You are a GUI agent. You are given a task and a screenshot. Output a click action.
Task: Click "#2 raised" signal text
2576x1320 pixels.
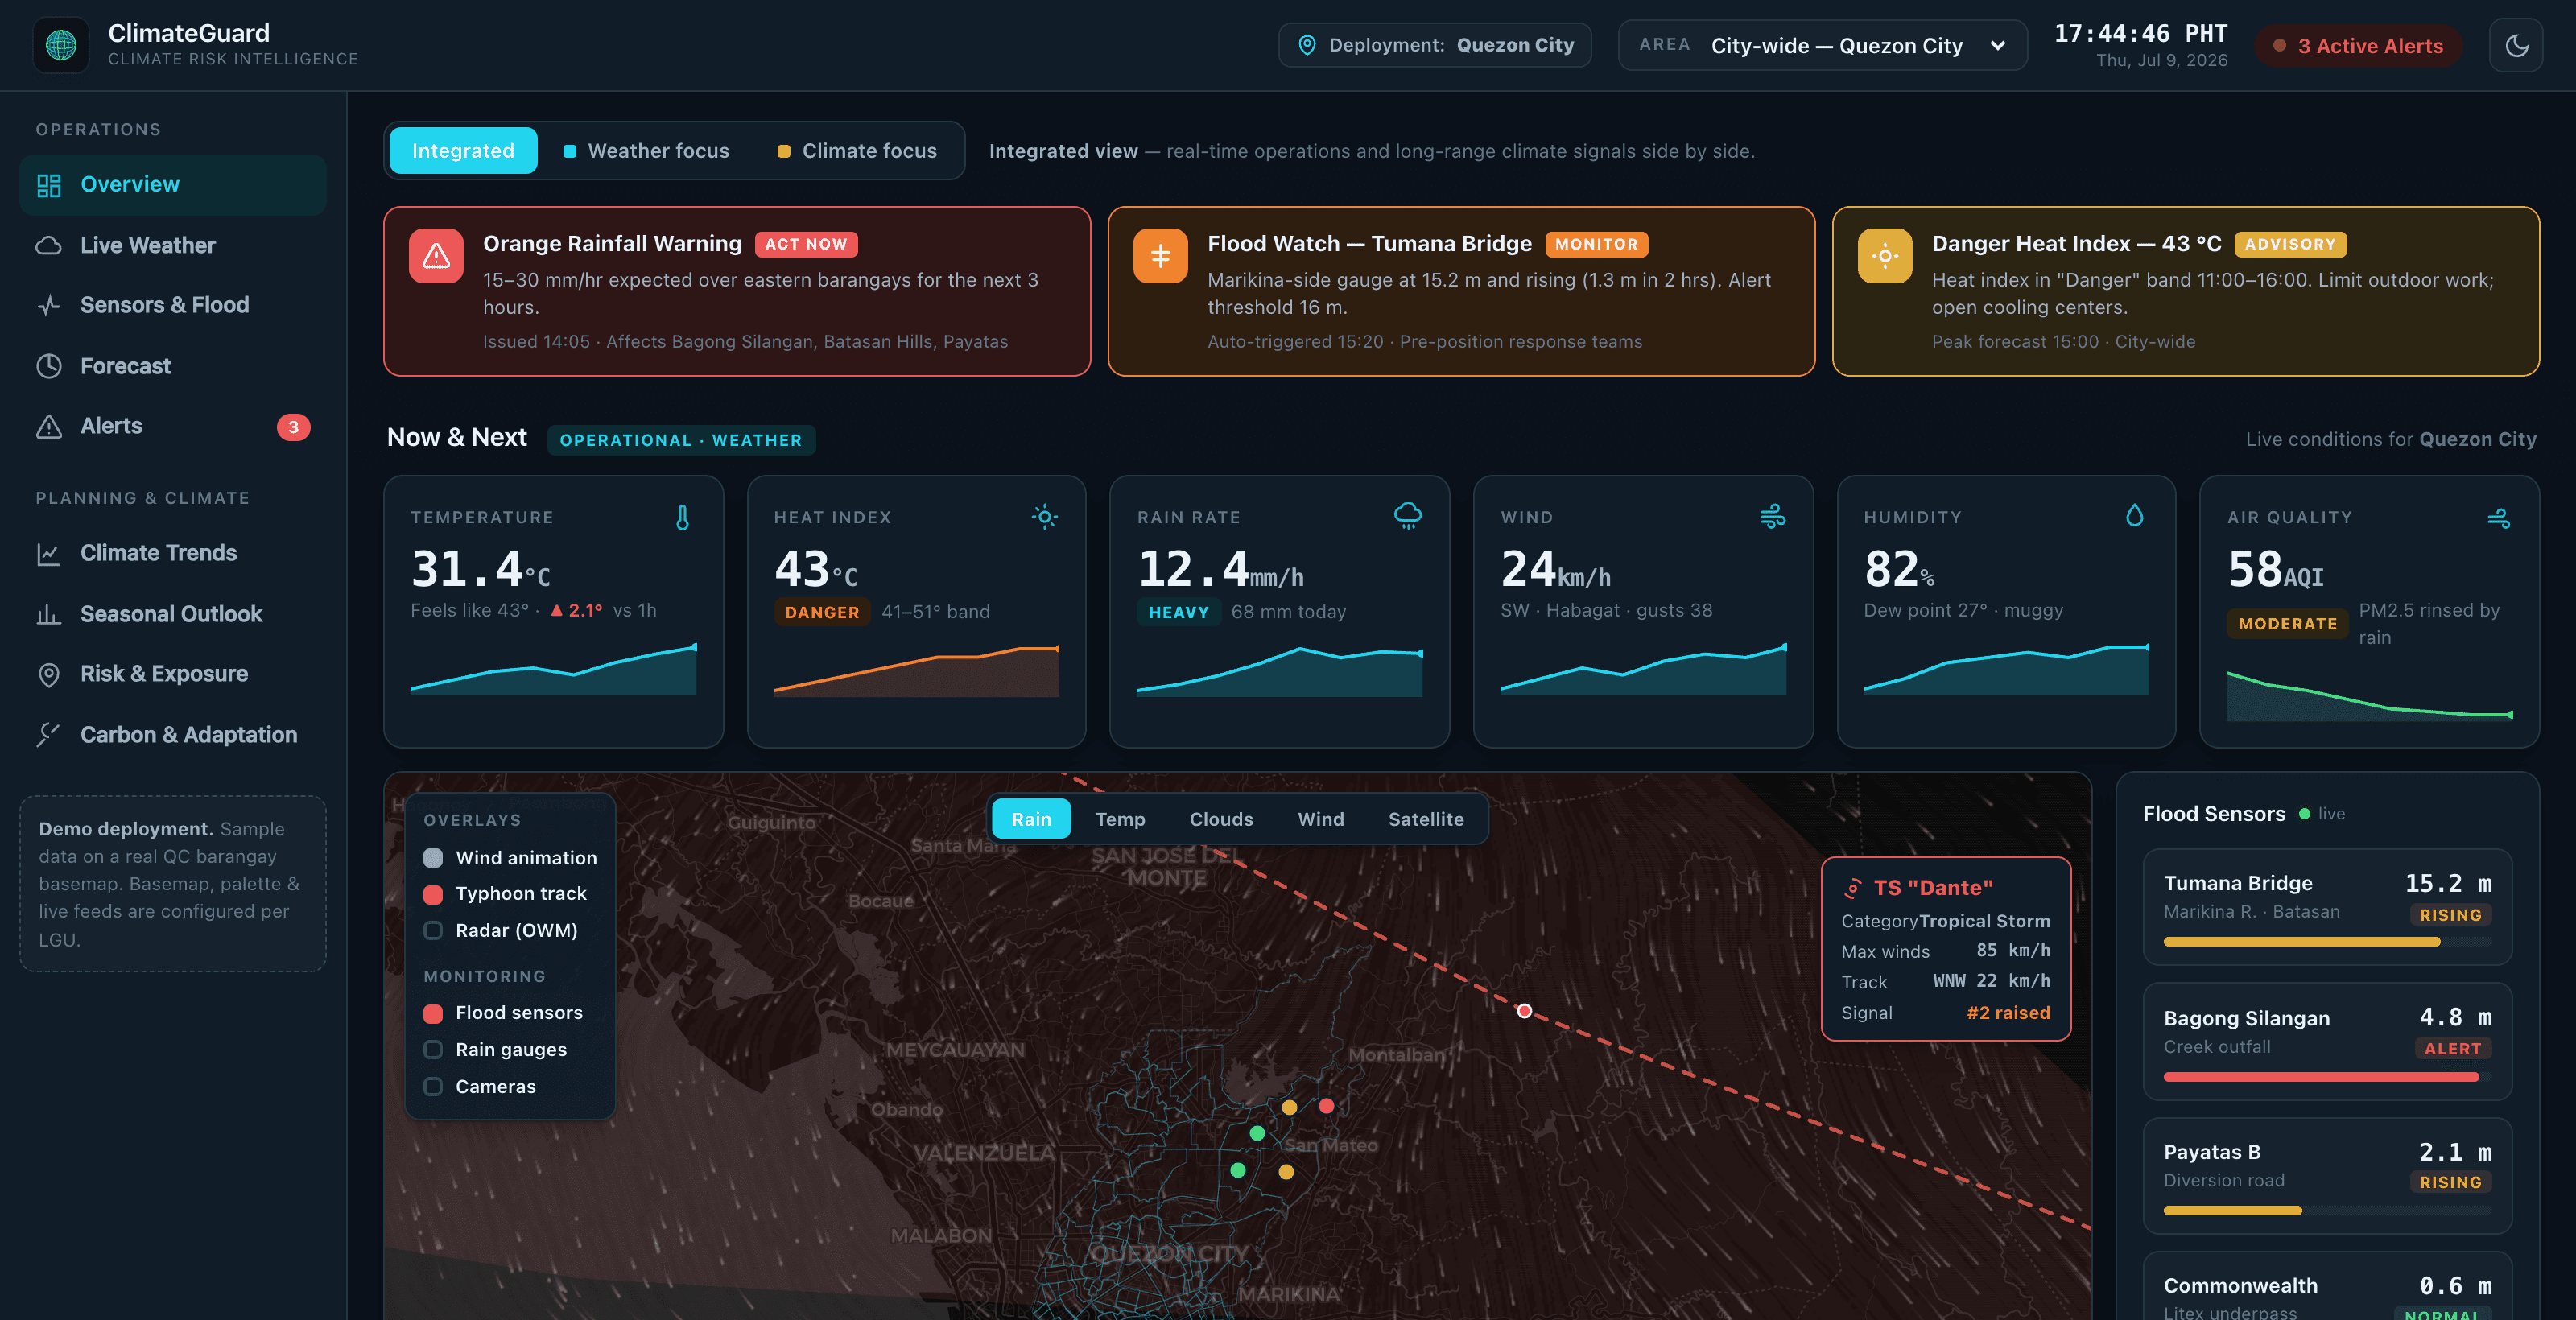2008,1013
